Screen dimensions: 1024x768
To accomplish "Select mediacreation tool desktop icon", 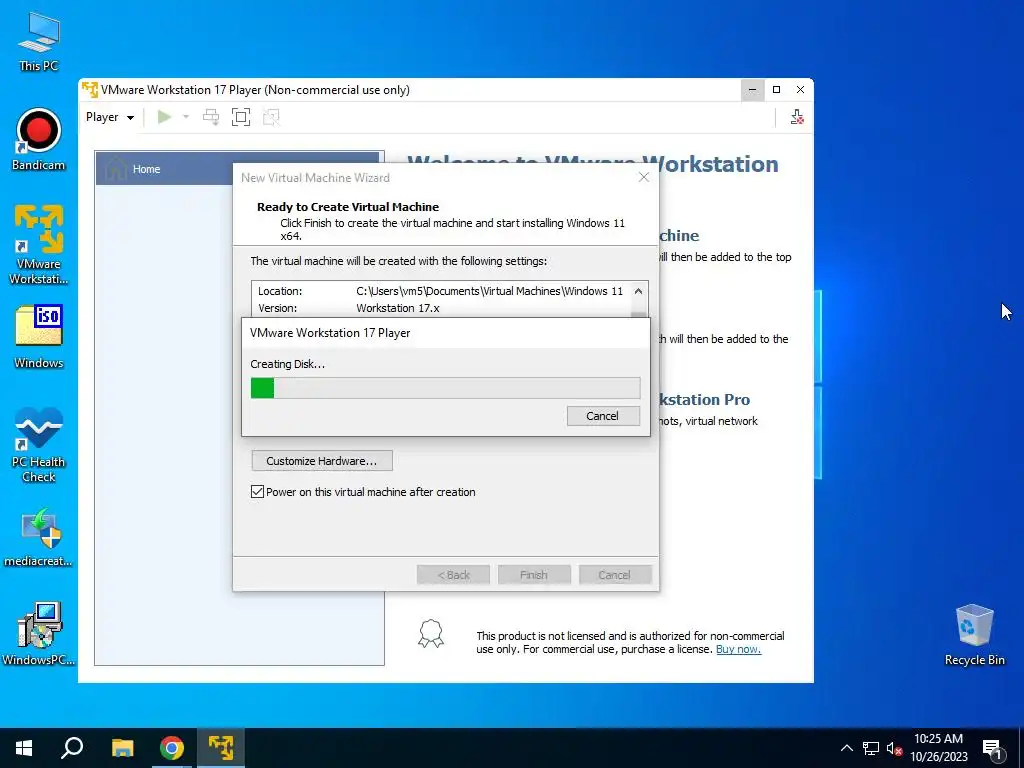I will 39,537.
